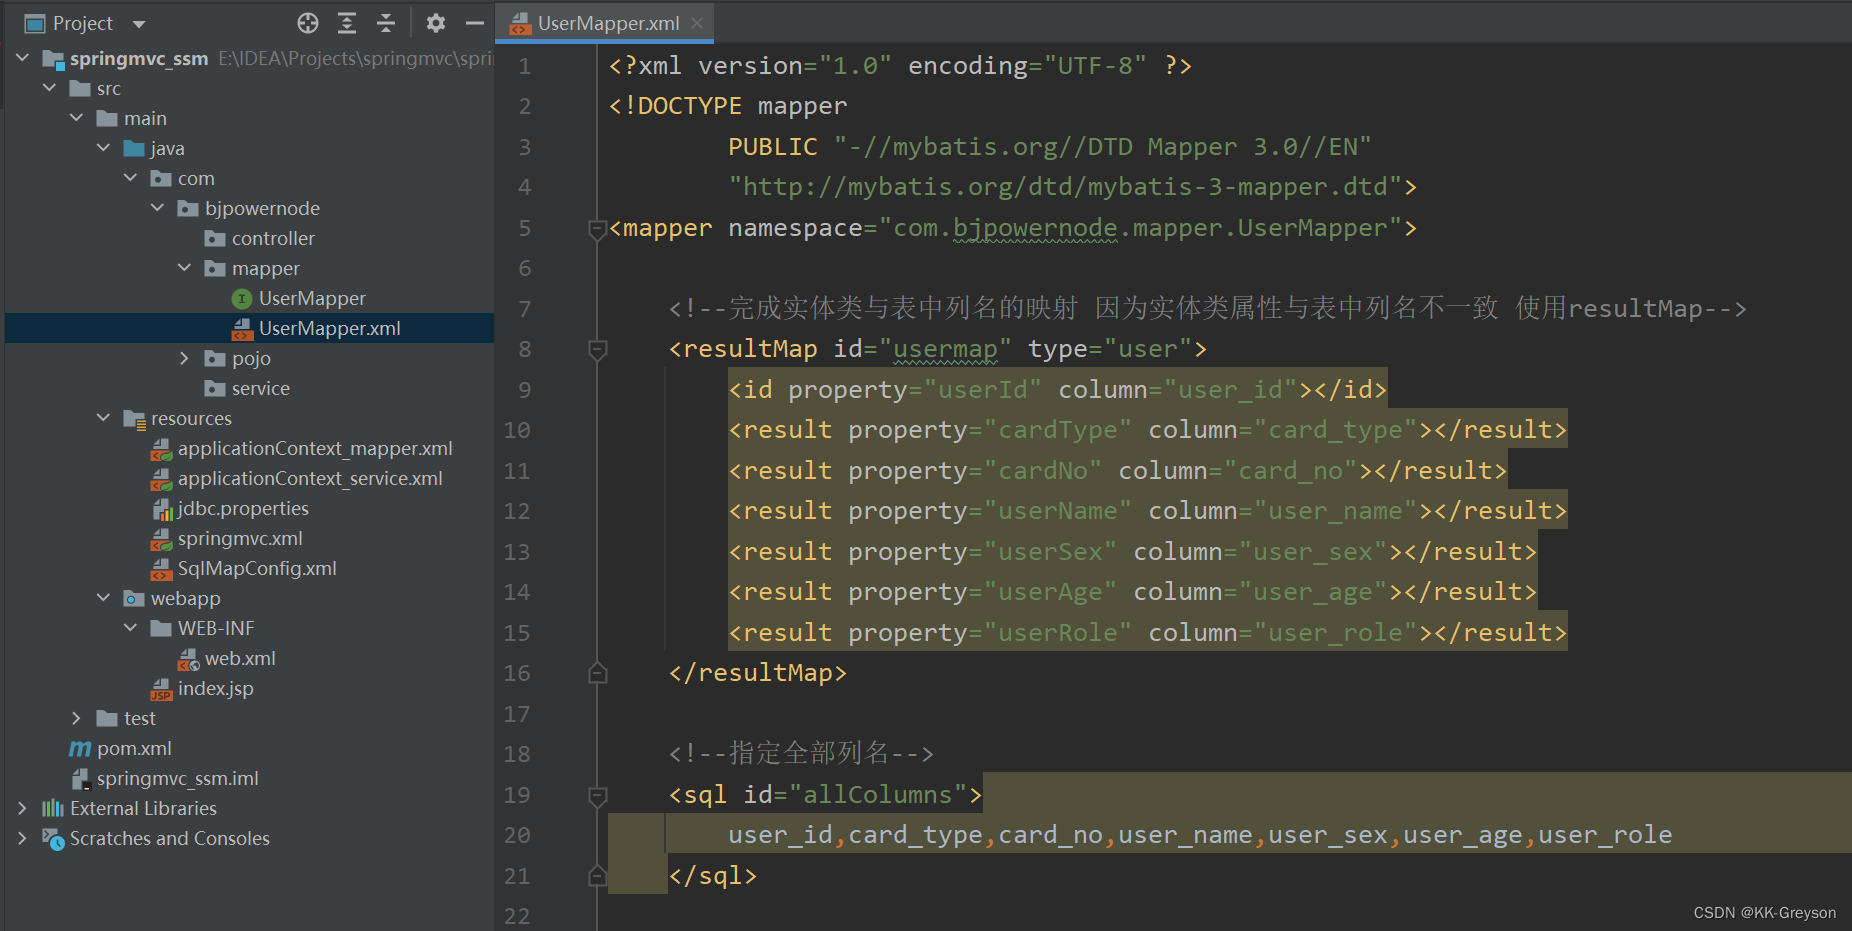
Task: Click the XML icon beside web.xml
Action: 188,659
